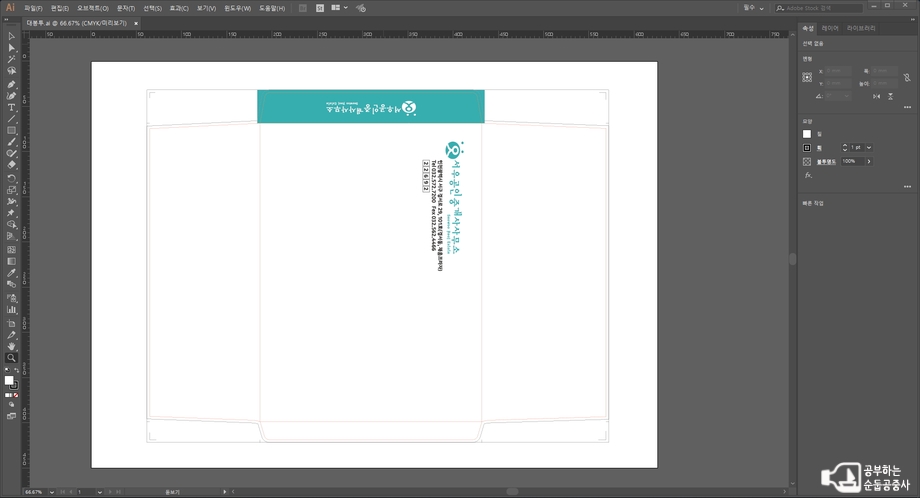Select the Eyedropper tool

tap(11, 273)
